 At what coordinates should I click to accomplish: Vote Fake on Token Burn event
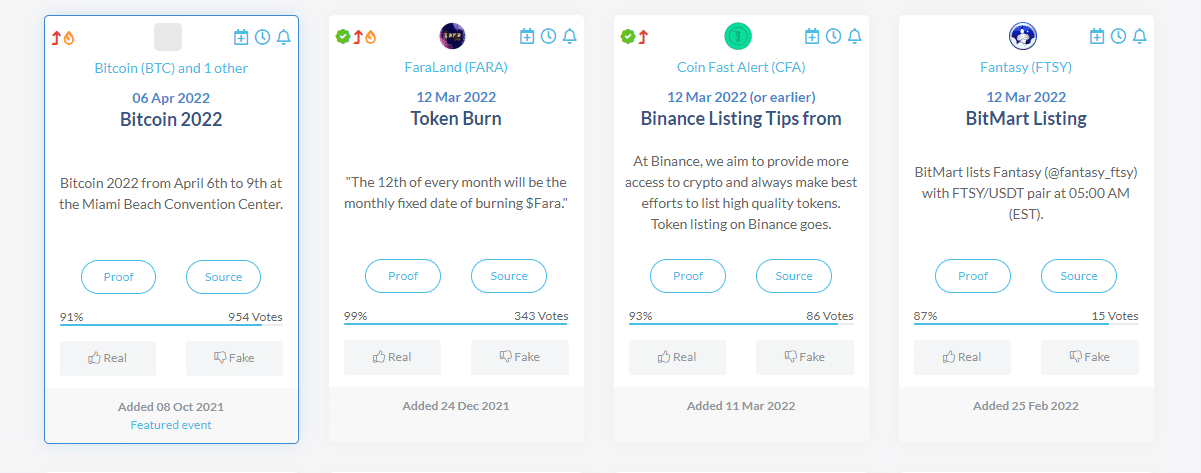[519, 357]
